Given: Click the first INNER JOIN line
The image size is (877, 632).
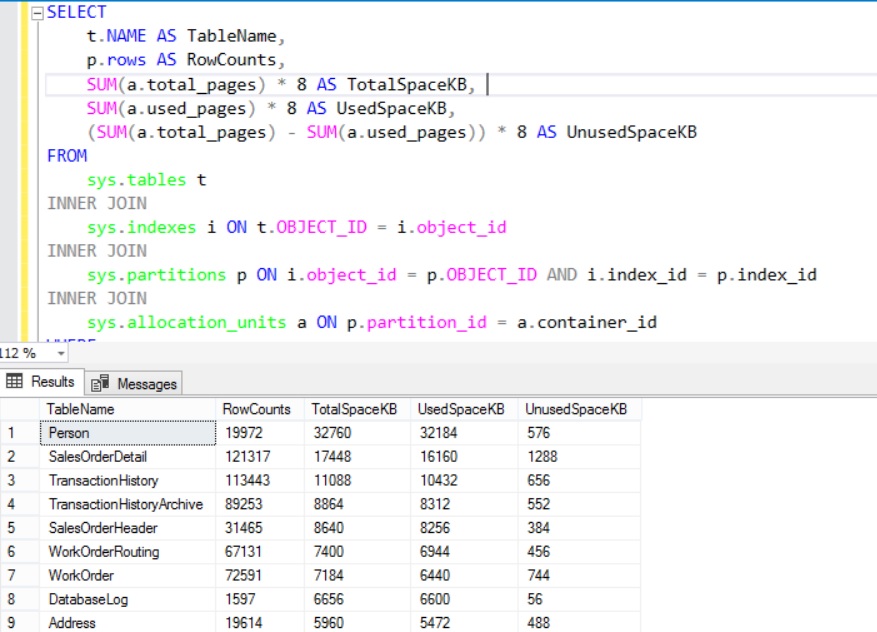Looking at the screenshot, I should [97, 204].
